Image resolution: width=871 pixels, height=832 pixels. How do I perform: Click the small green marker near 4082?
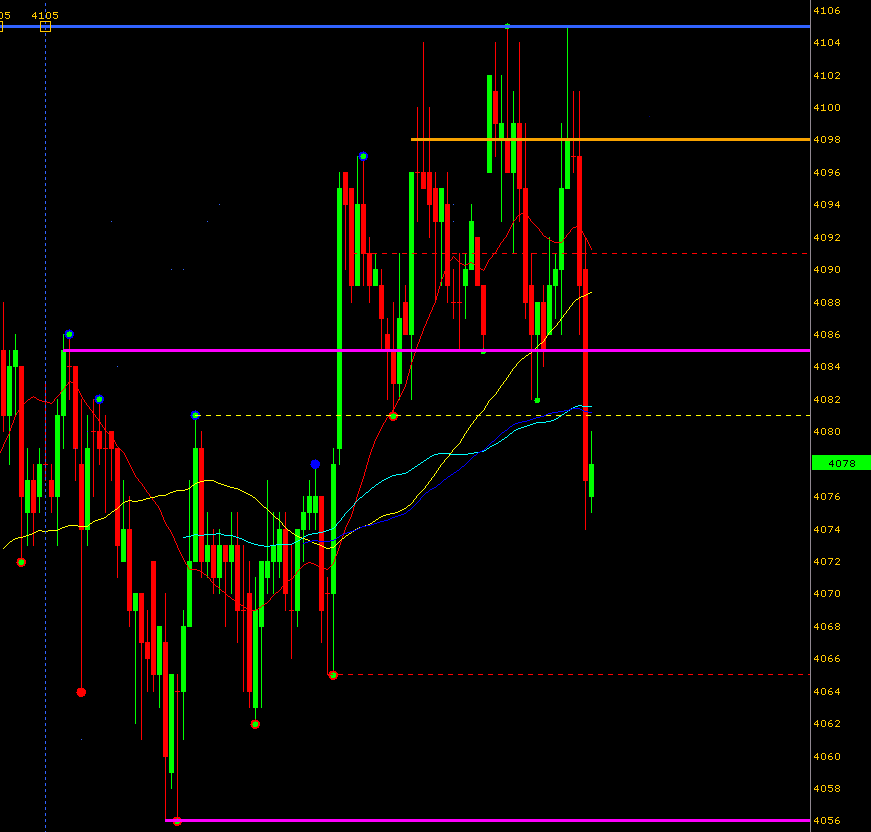click(537, 400)
